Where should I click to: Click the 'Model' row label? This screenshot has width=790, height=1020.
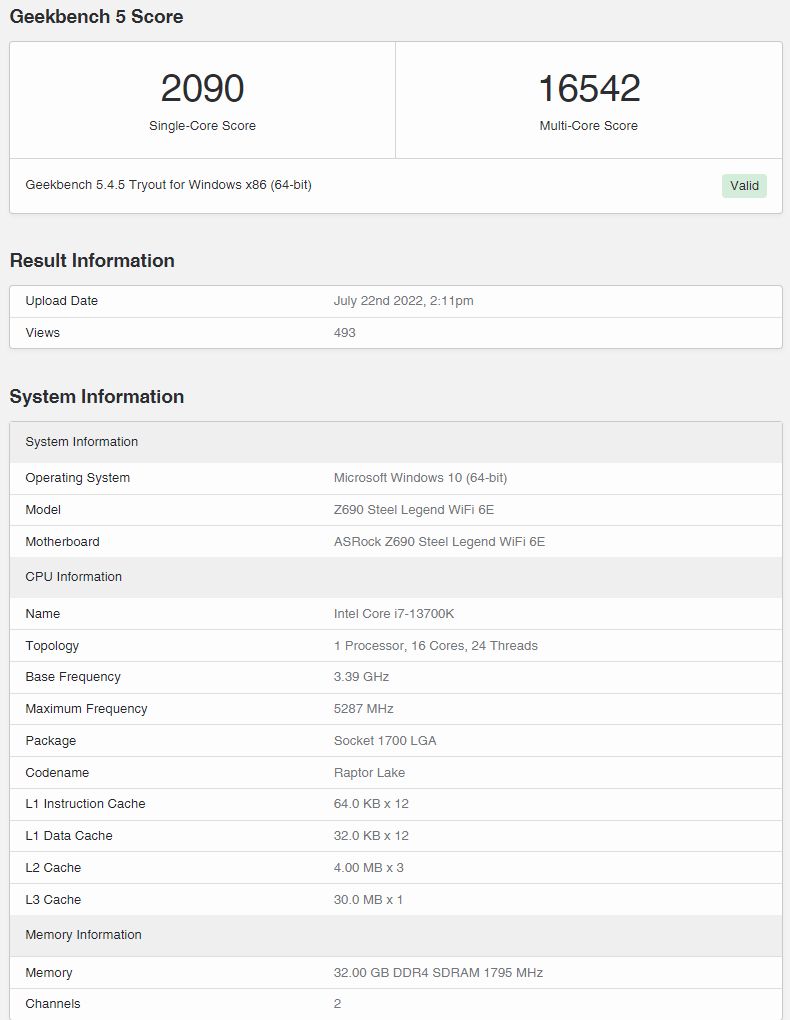point(43,509)
